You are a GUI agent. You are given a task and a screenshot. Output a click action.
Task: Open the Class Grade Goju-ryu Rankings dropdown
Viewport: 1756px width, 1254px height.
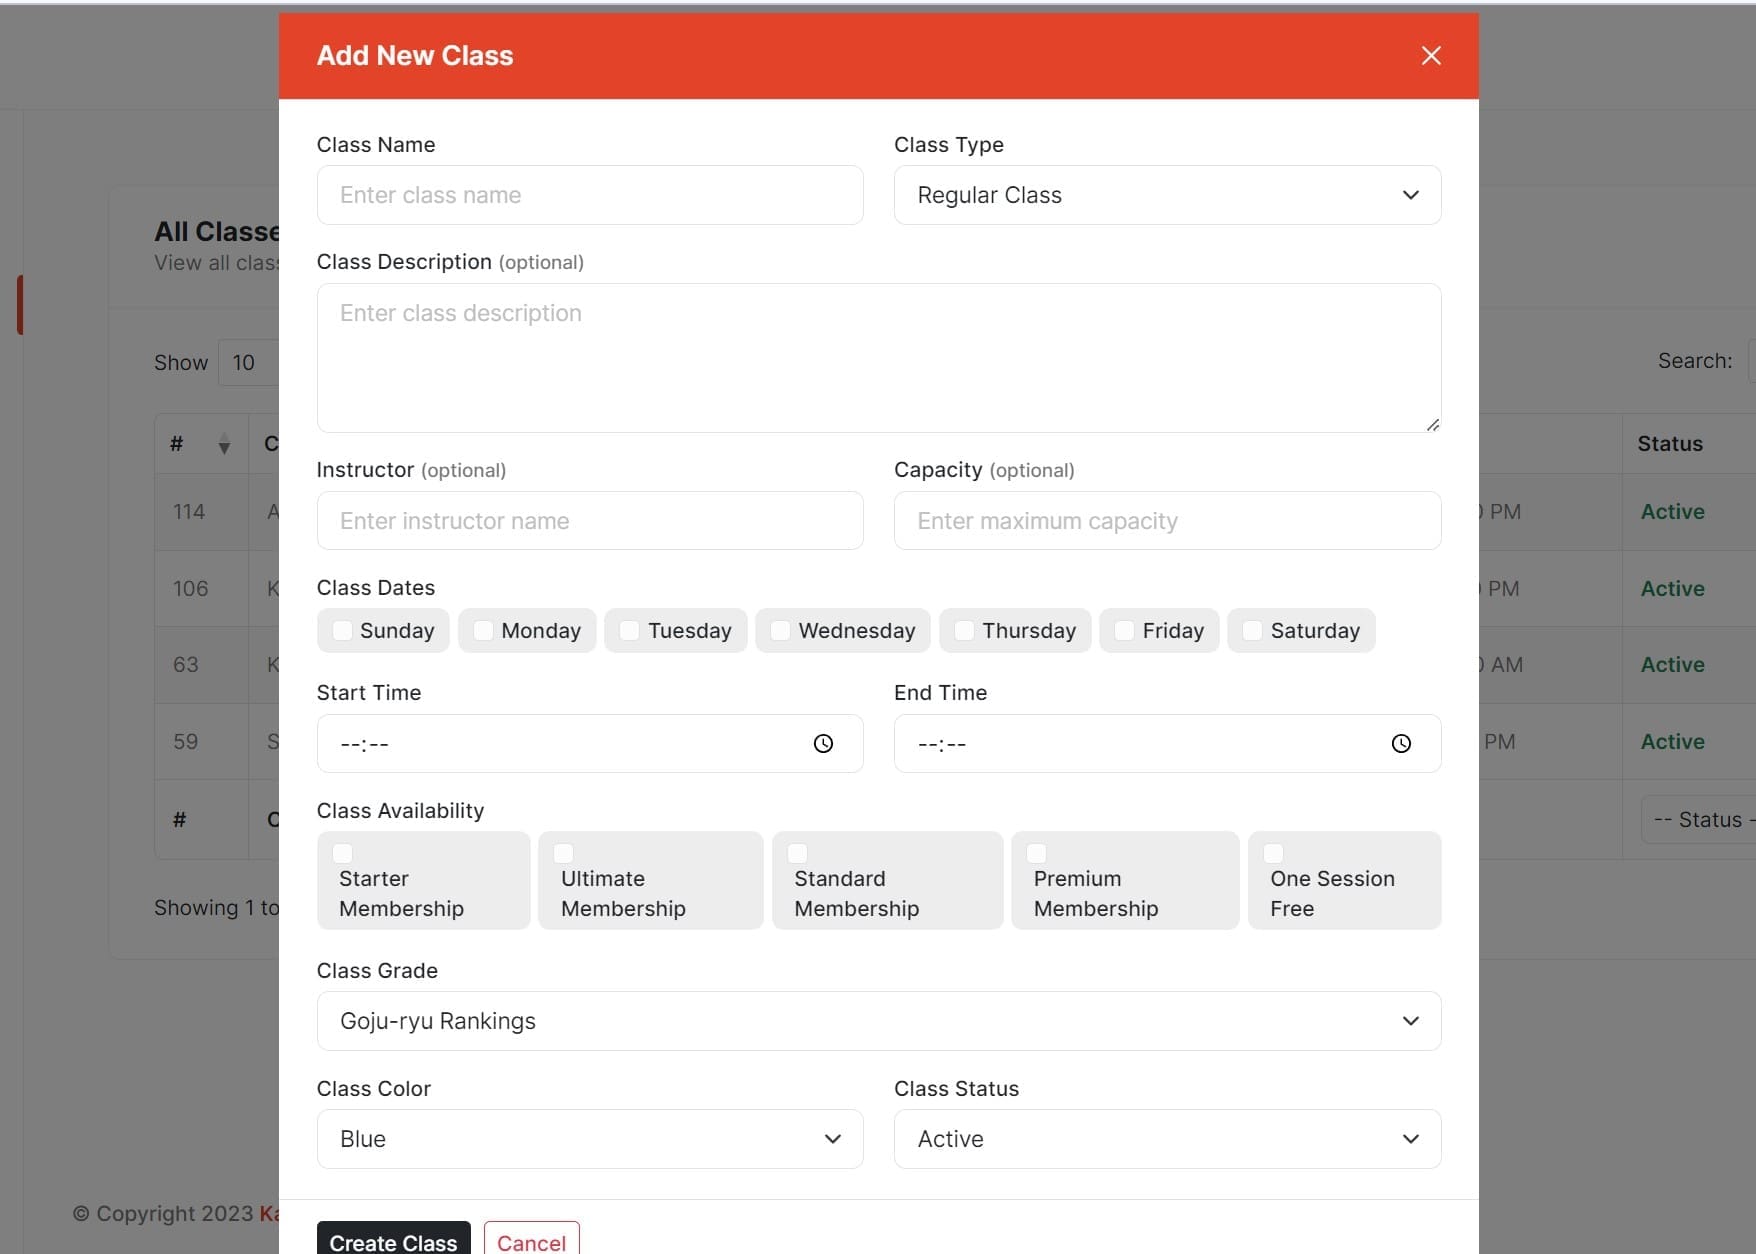[878, 1021]
